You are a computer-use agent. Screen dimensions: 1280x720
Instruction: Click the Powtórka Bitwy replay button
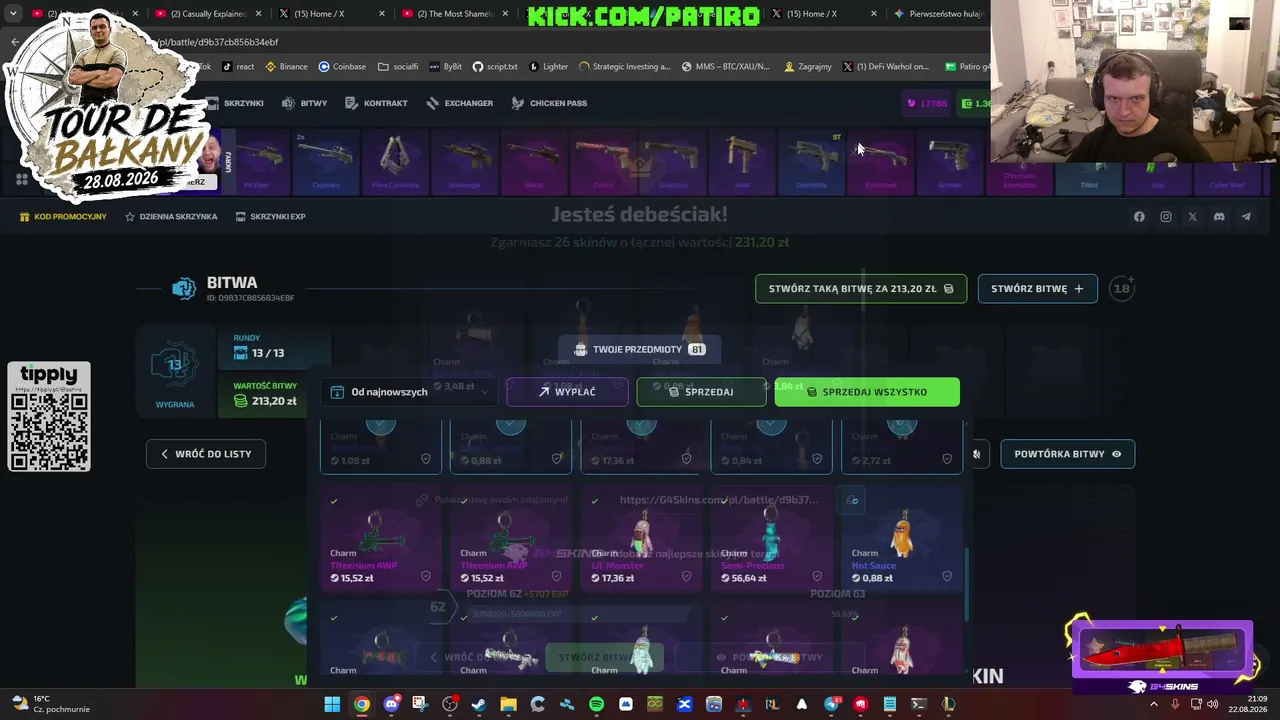click(1068, 454)
